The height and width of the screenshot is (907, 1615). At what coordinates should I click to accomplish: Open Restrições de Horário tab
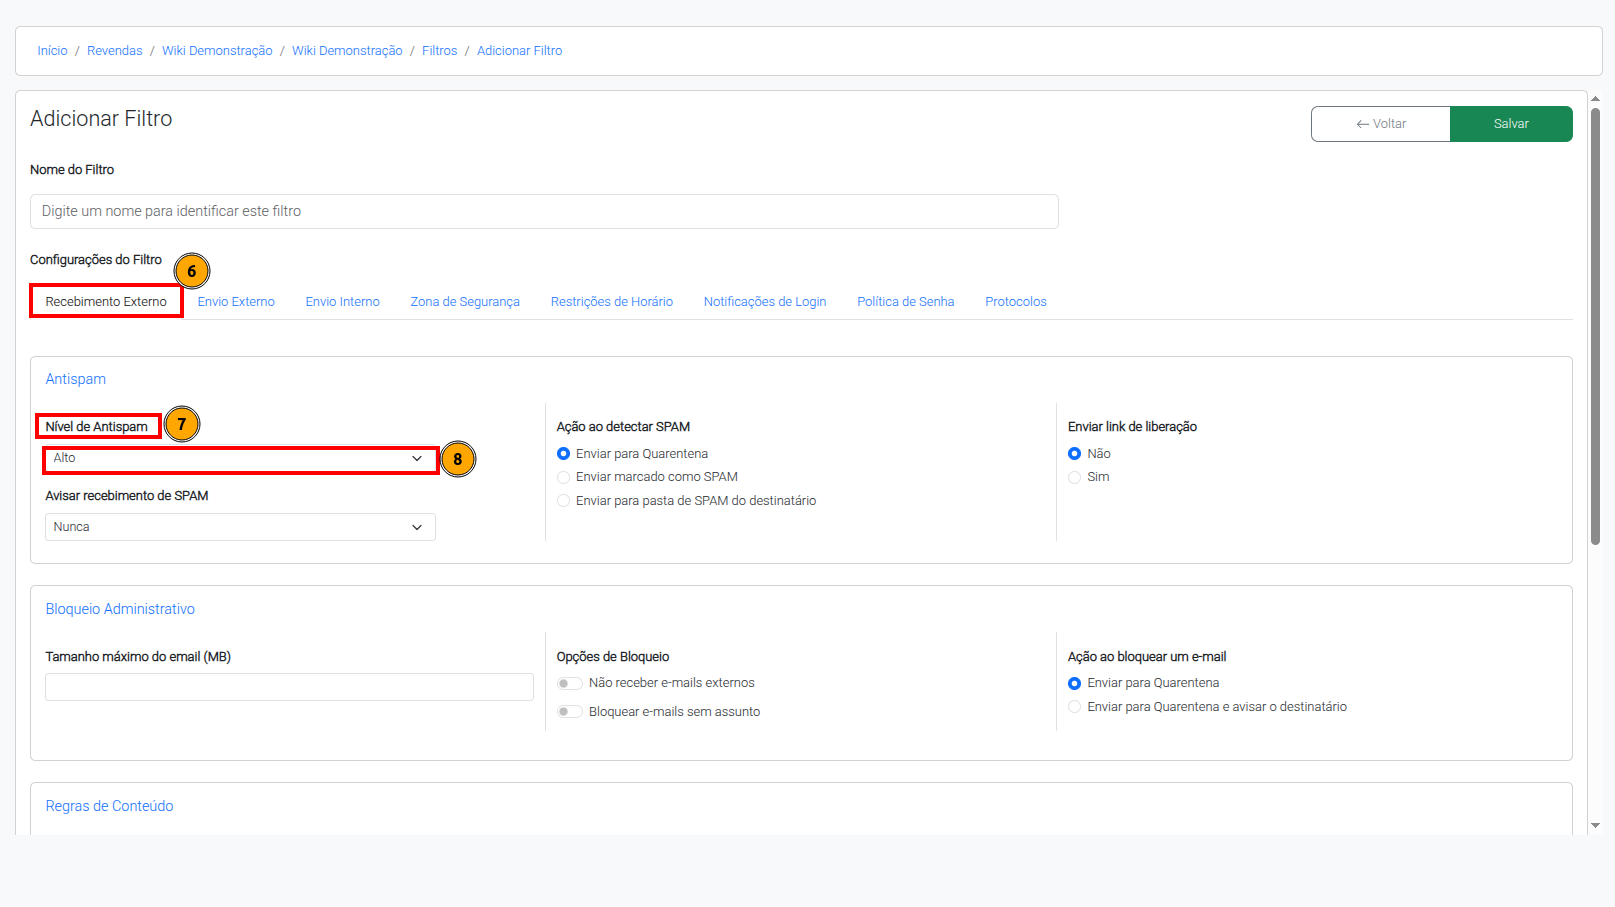click(x=612, y=302)
